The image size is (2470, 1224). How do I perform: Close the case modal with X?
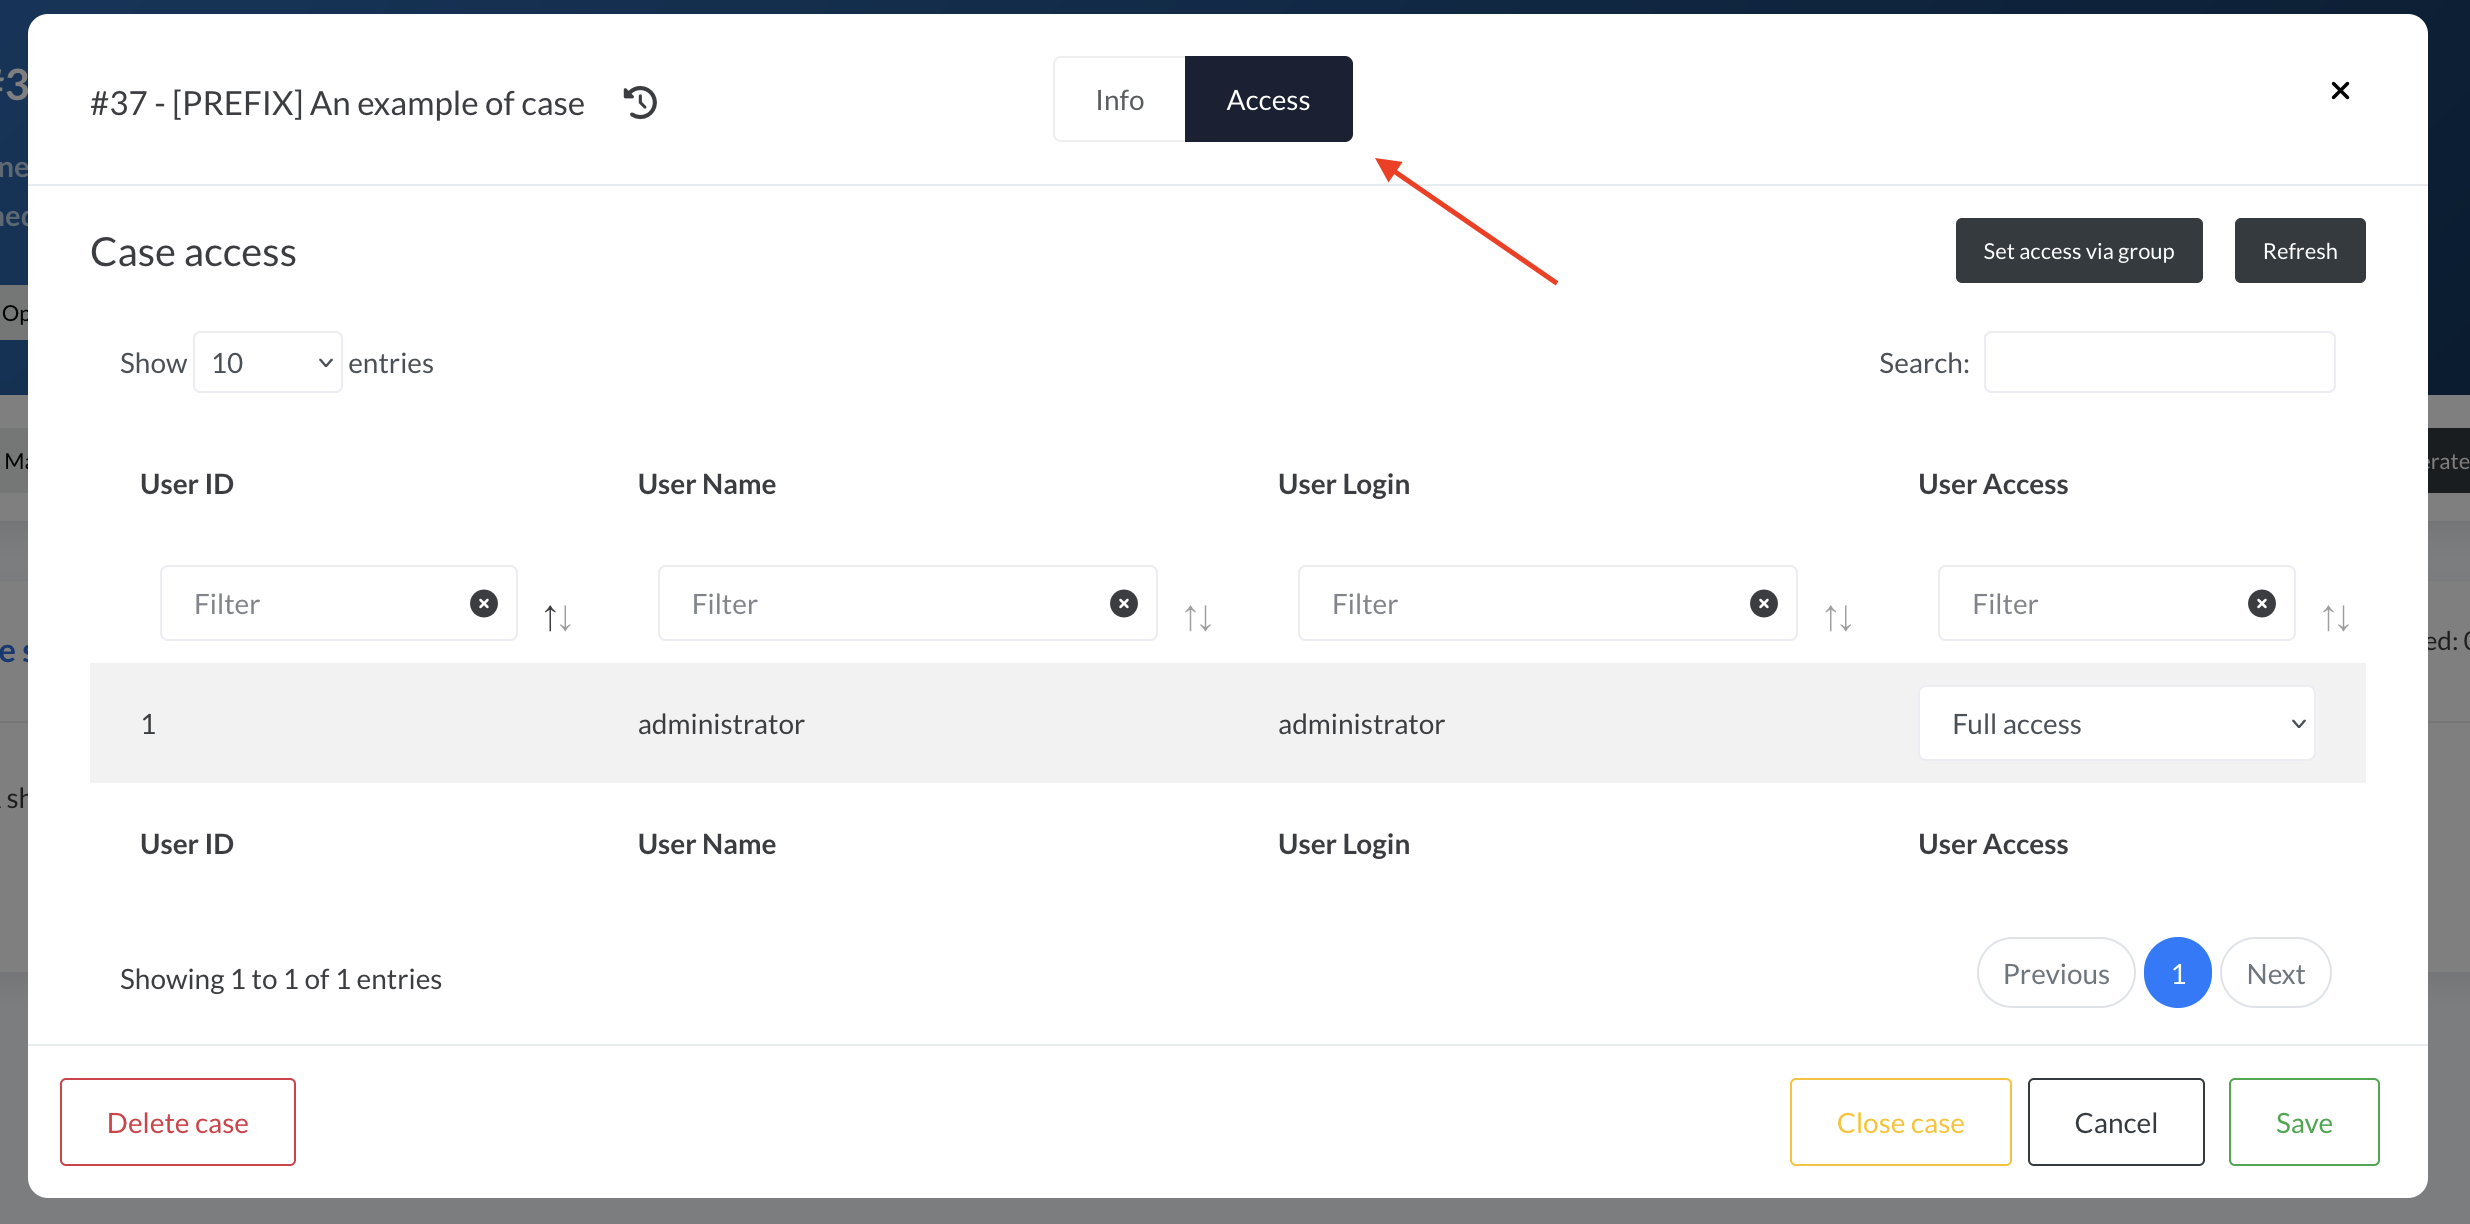2340,91
